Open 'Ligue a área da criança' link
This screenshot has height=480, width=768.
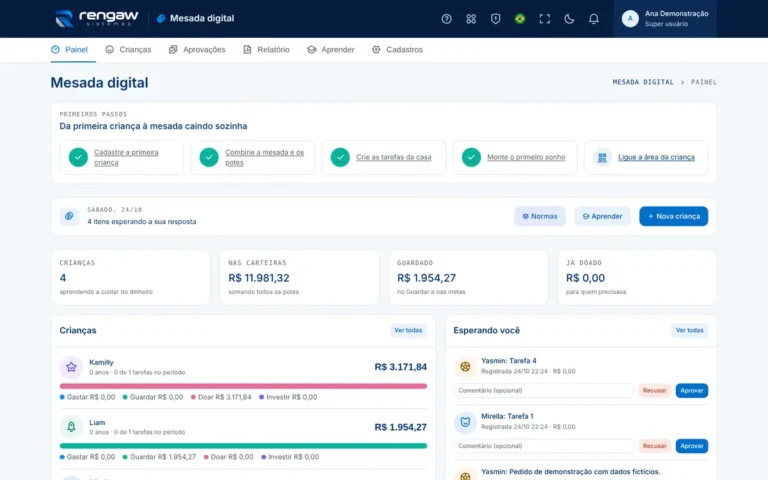(656, 157)
